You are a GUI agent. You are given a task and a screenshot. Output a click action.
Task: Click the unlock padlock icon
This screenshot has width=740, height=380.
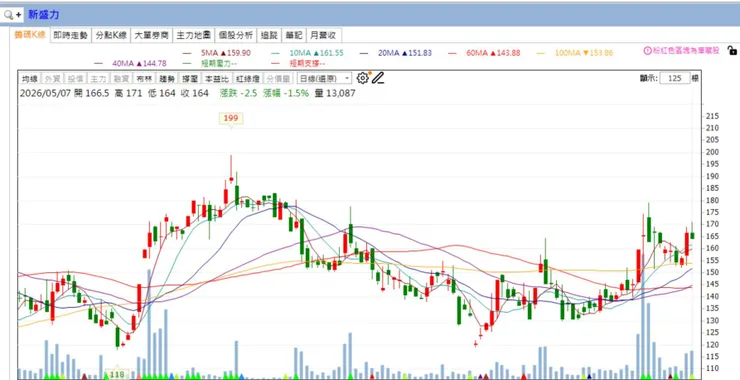tap(732, 51)
